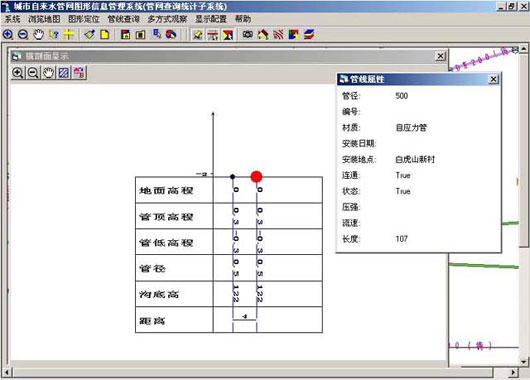The image size is (530, 380).
Task: Select the zoom out tool in main toolbar
Action: point(23,34)
